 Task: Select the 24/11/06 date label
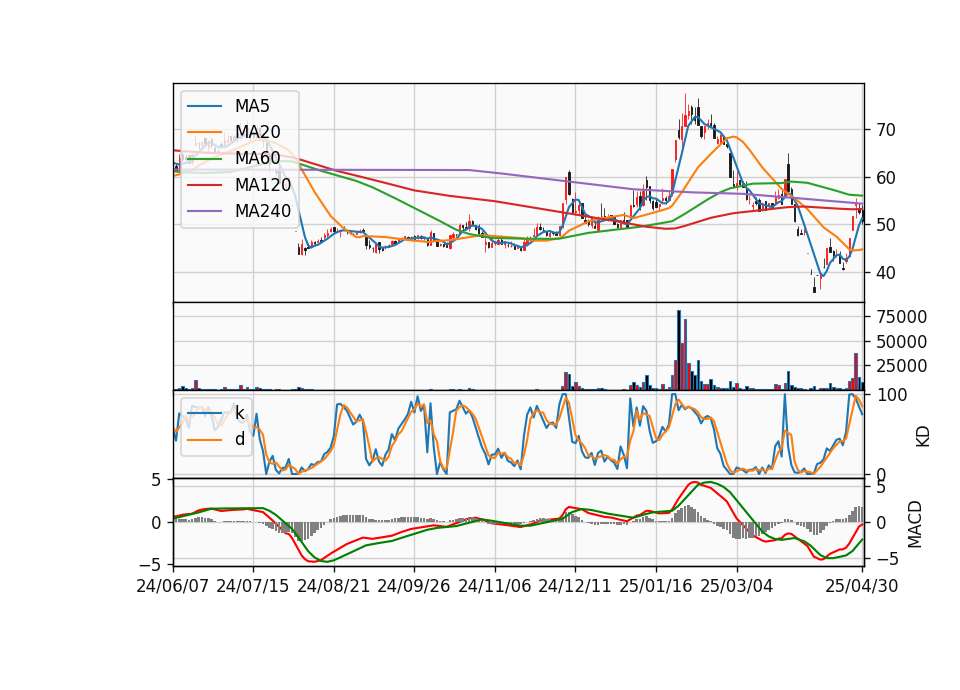click(x=495, y=586)
